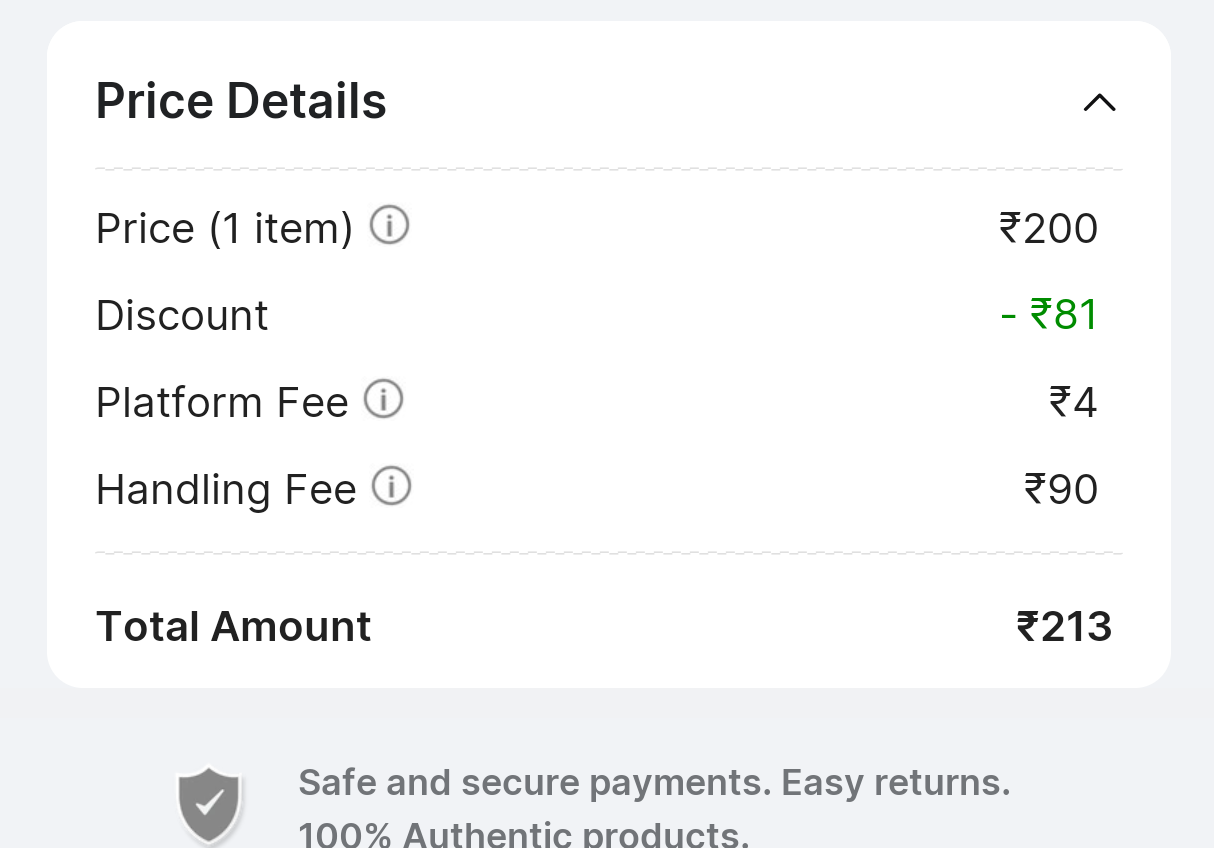Tap the Platform Fee label text
This screenshot has width=1214, height=848.
point(222,403)
